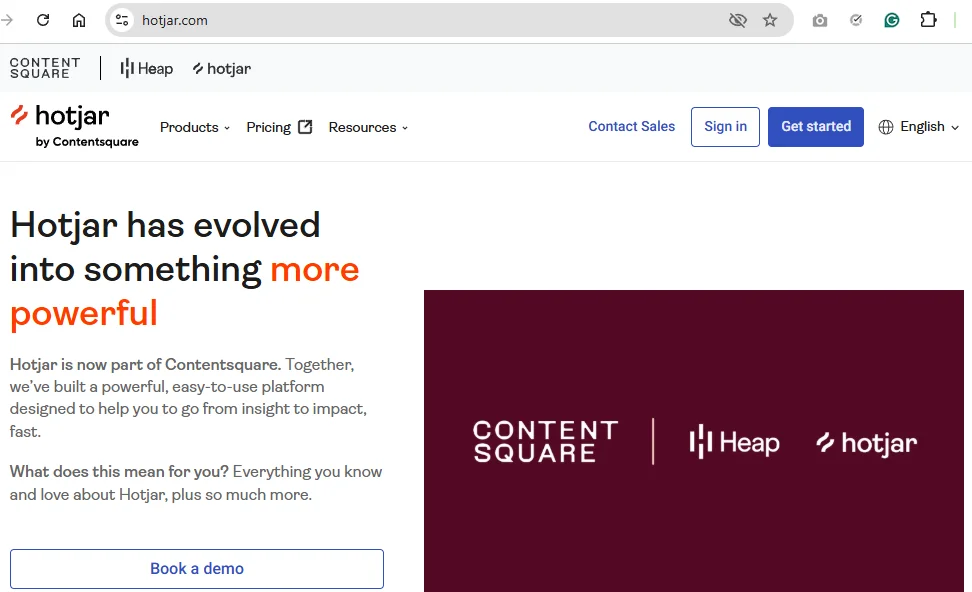The height and width of the screenshot is (592, 972).
Task: Open the English language dropdown
Action: (x=919, y=126)
